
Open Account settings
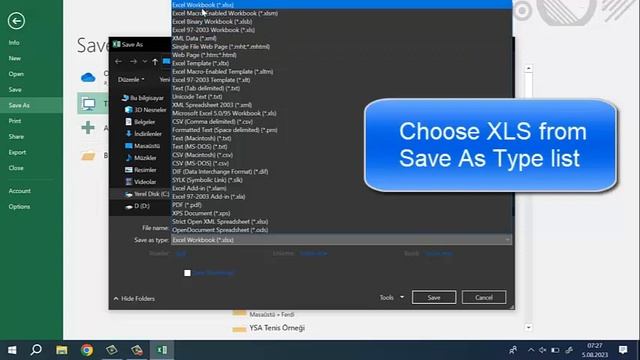click(x=20, y=191)
